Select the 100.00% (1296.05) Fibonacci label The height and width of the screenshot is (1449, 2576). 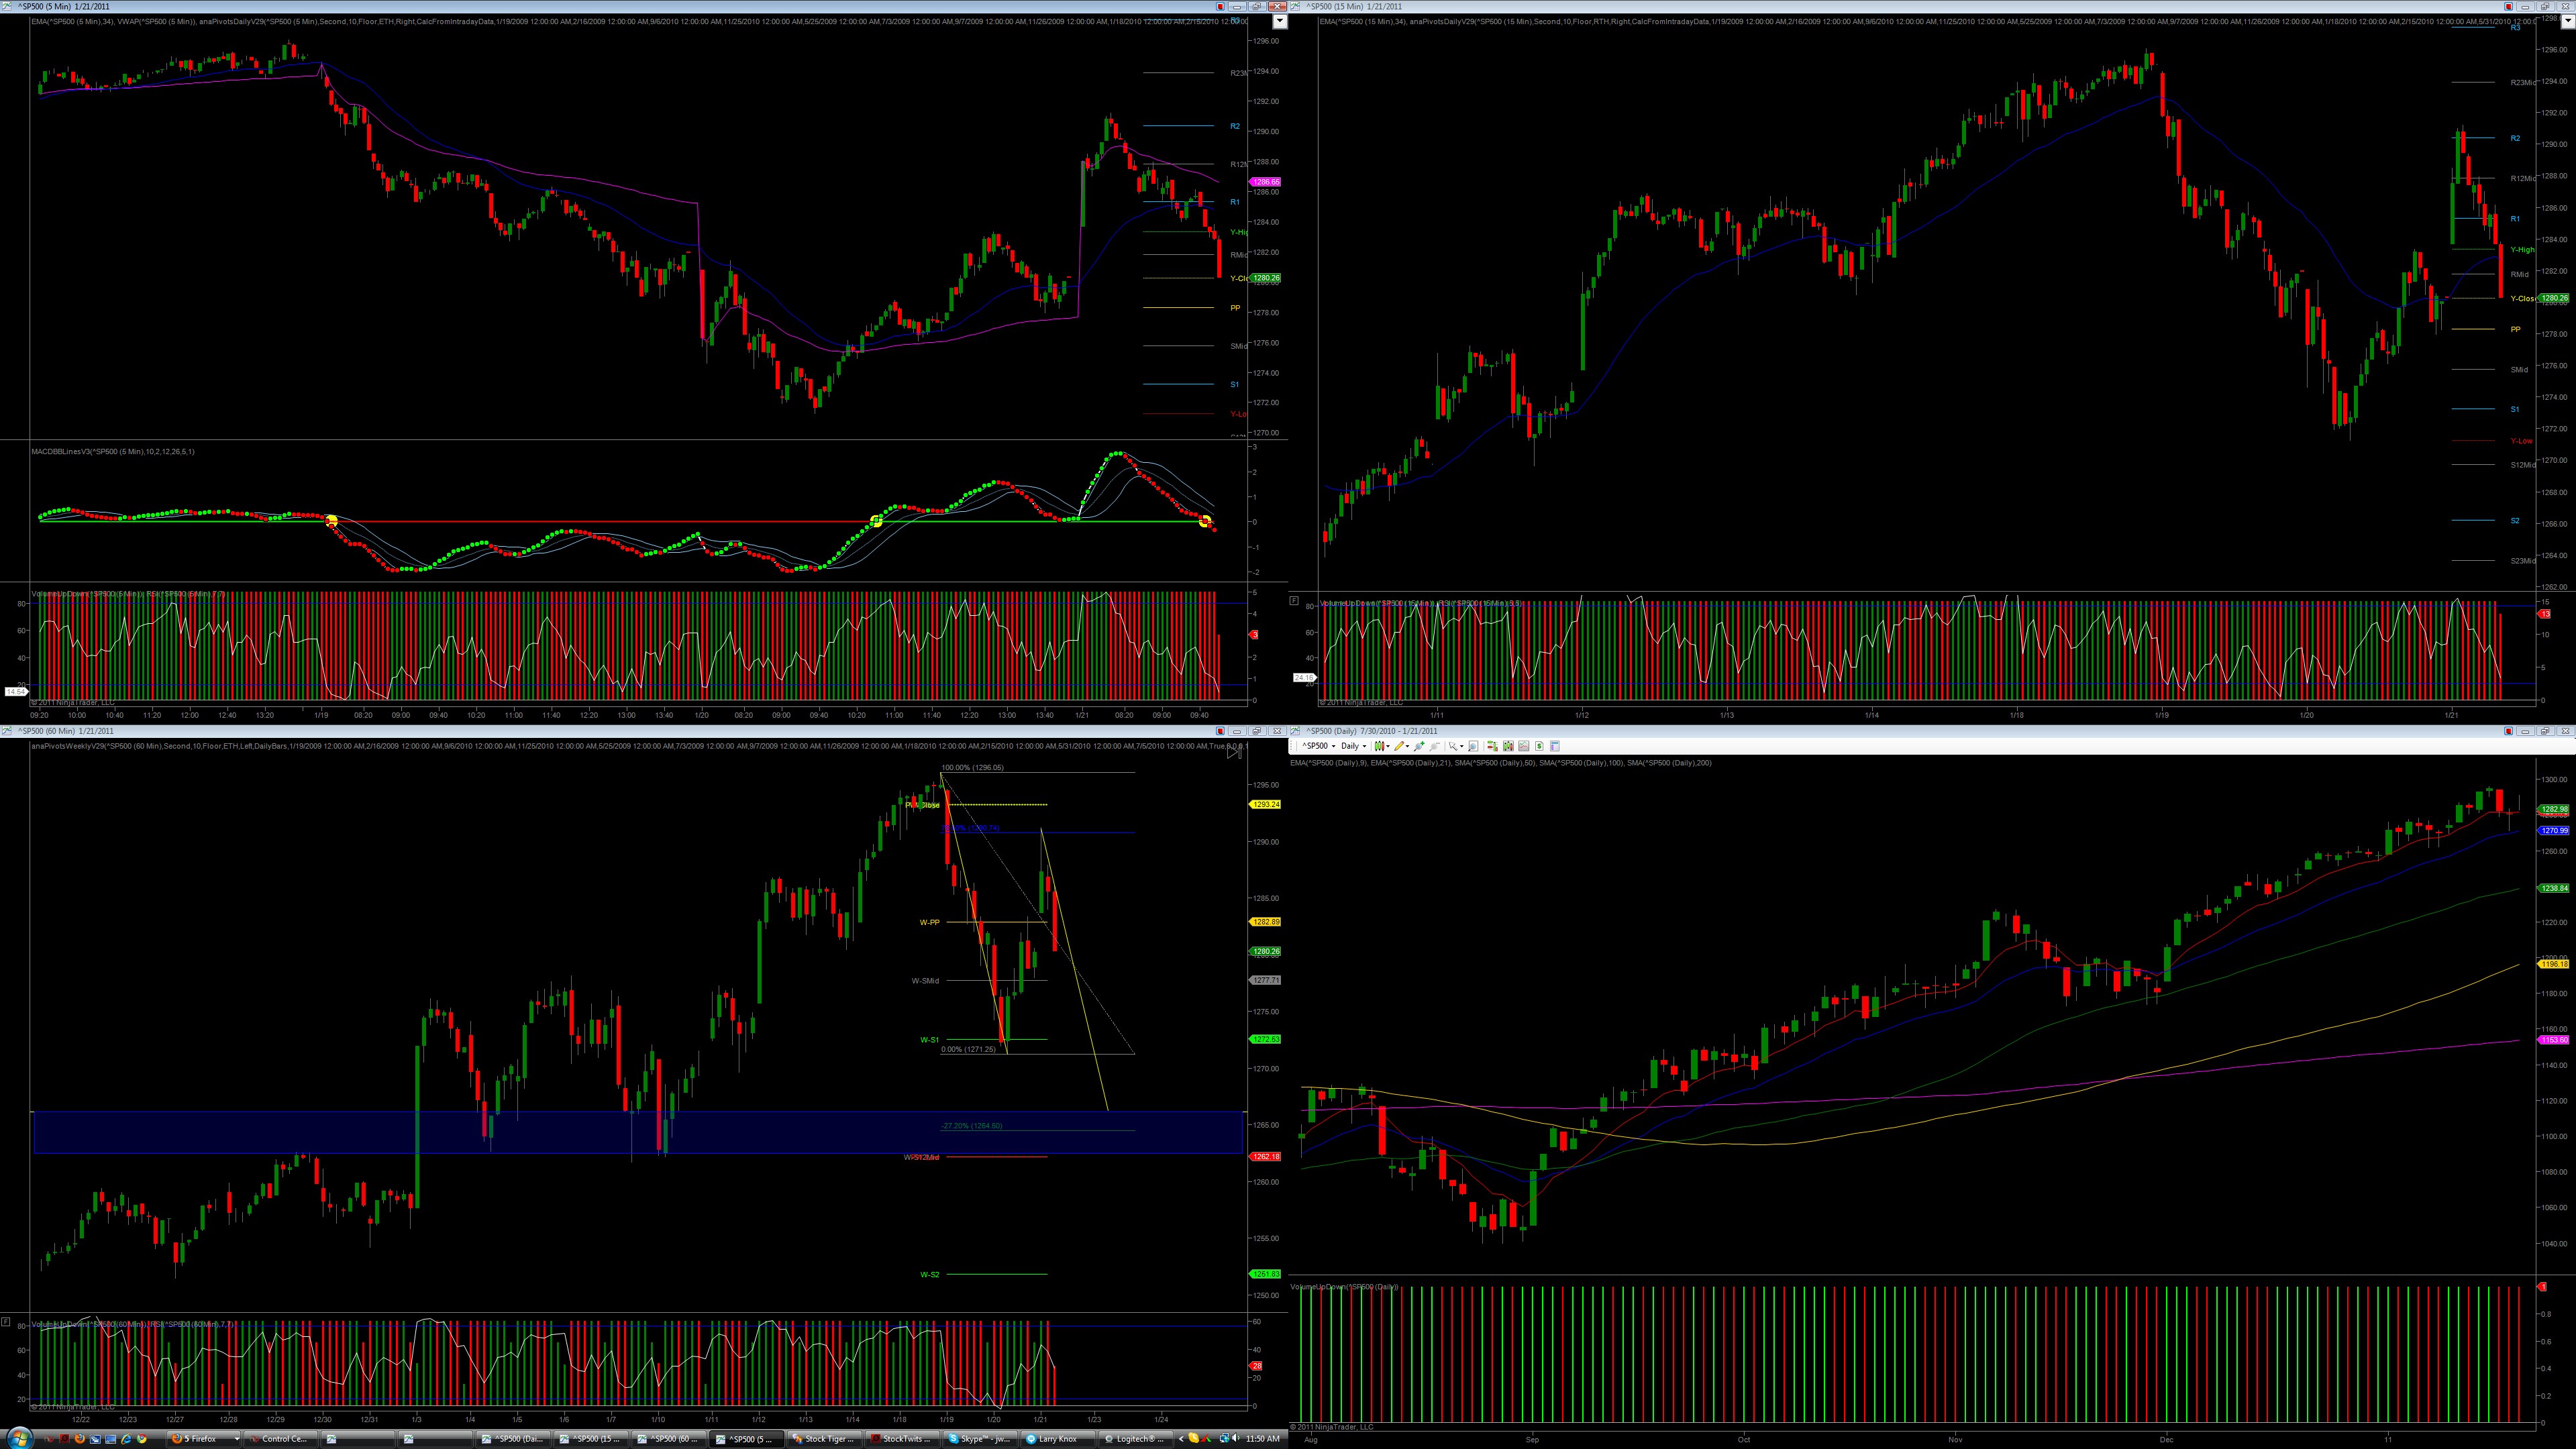(972, 768)
